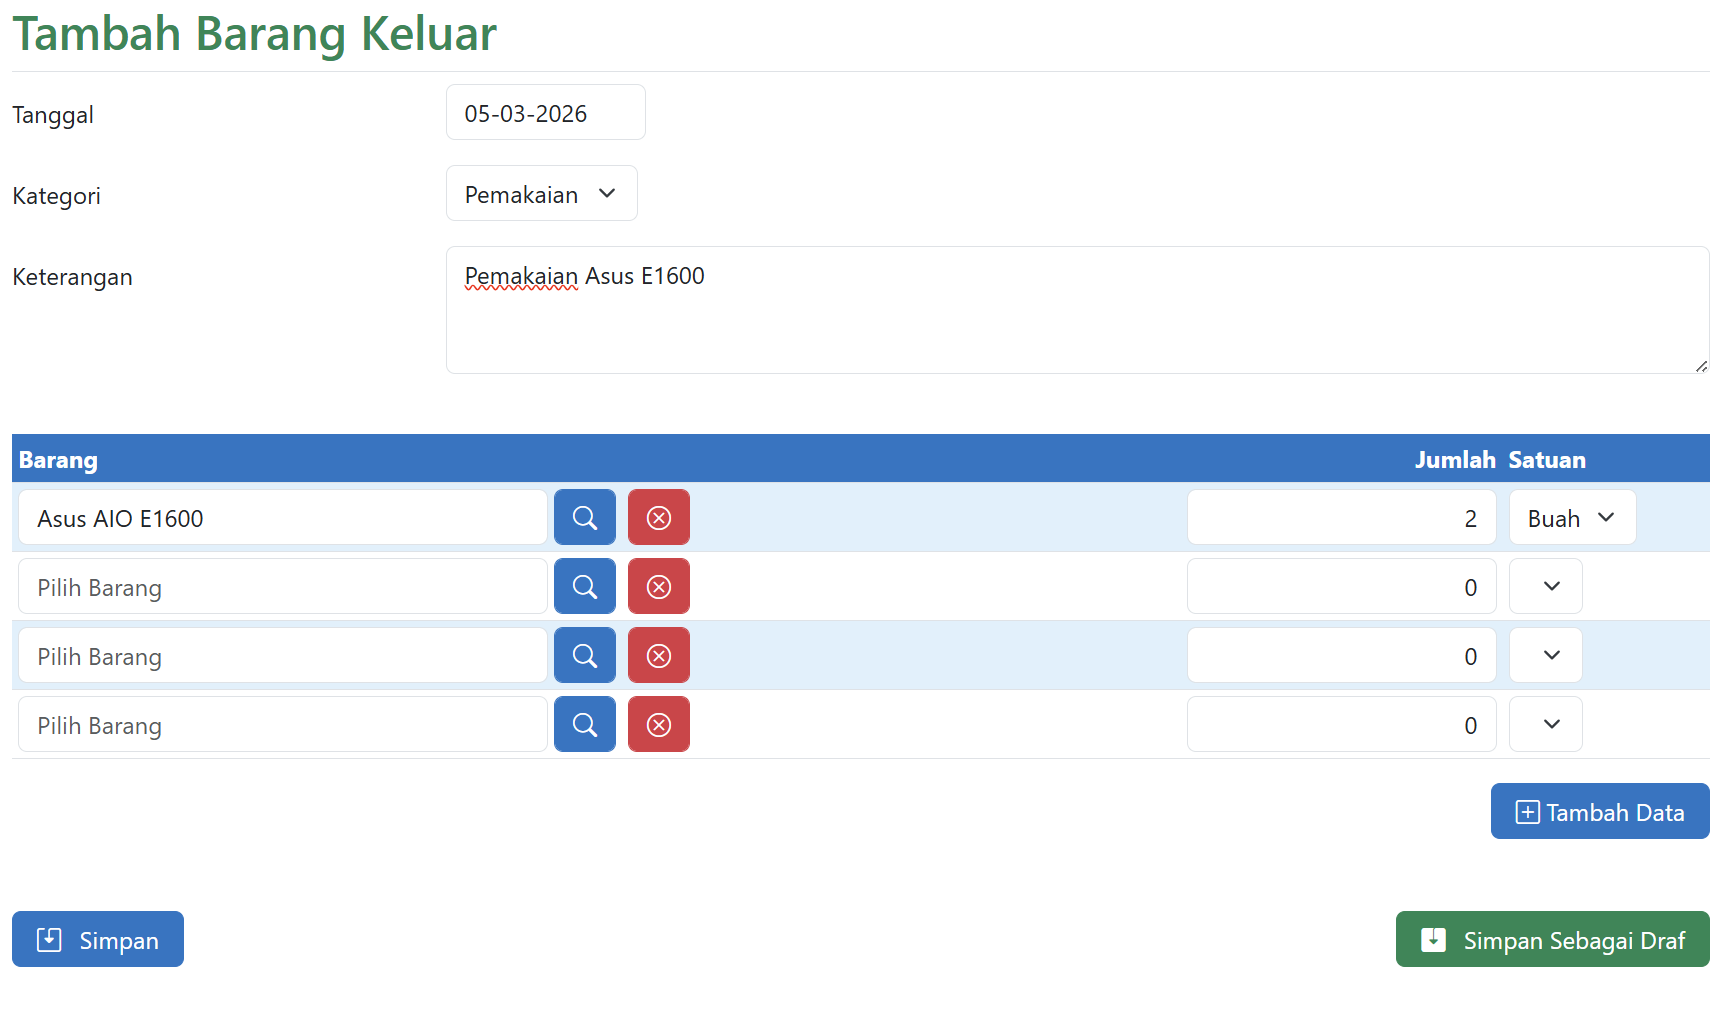Open the Kategori dropdown showing Pemakaian

coord(542,193)
